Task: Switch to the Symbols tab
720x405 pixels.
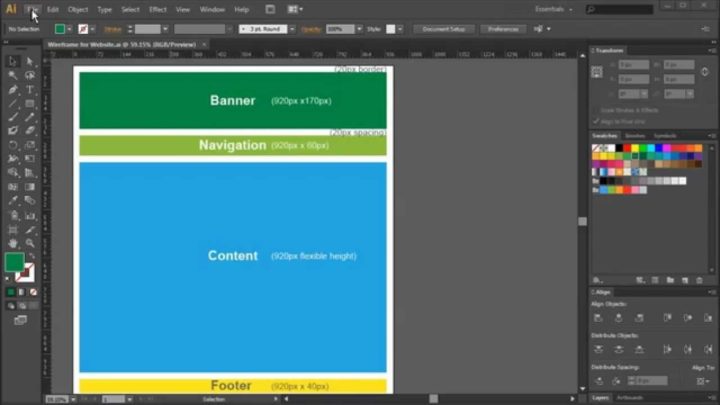Action: click(665, 136)
